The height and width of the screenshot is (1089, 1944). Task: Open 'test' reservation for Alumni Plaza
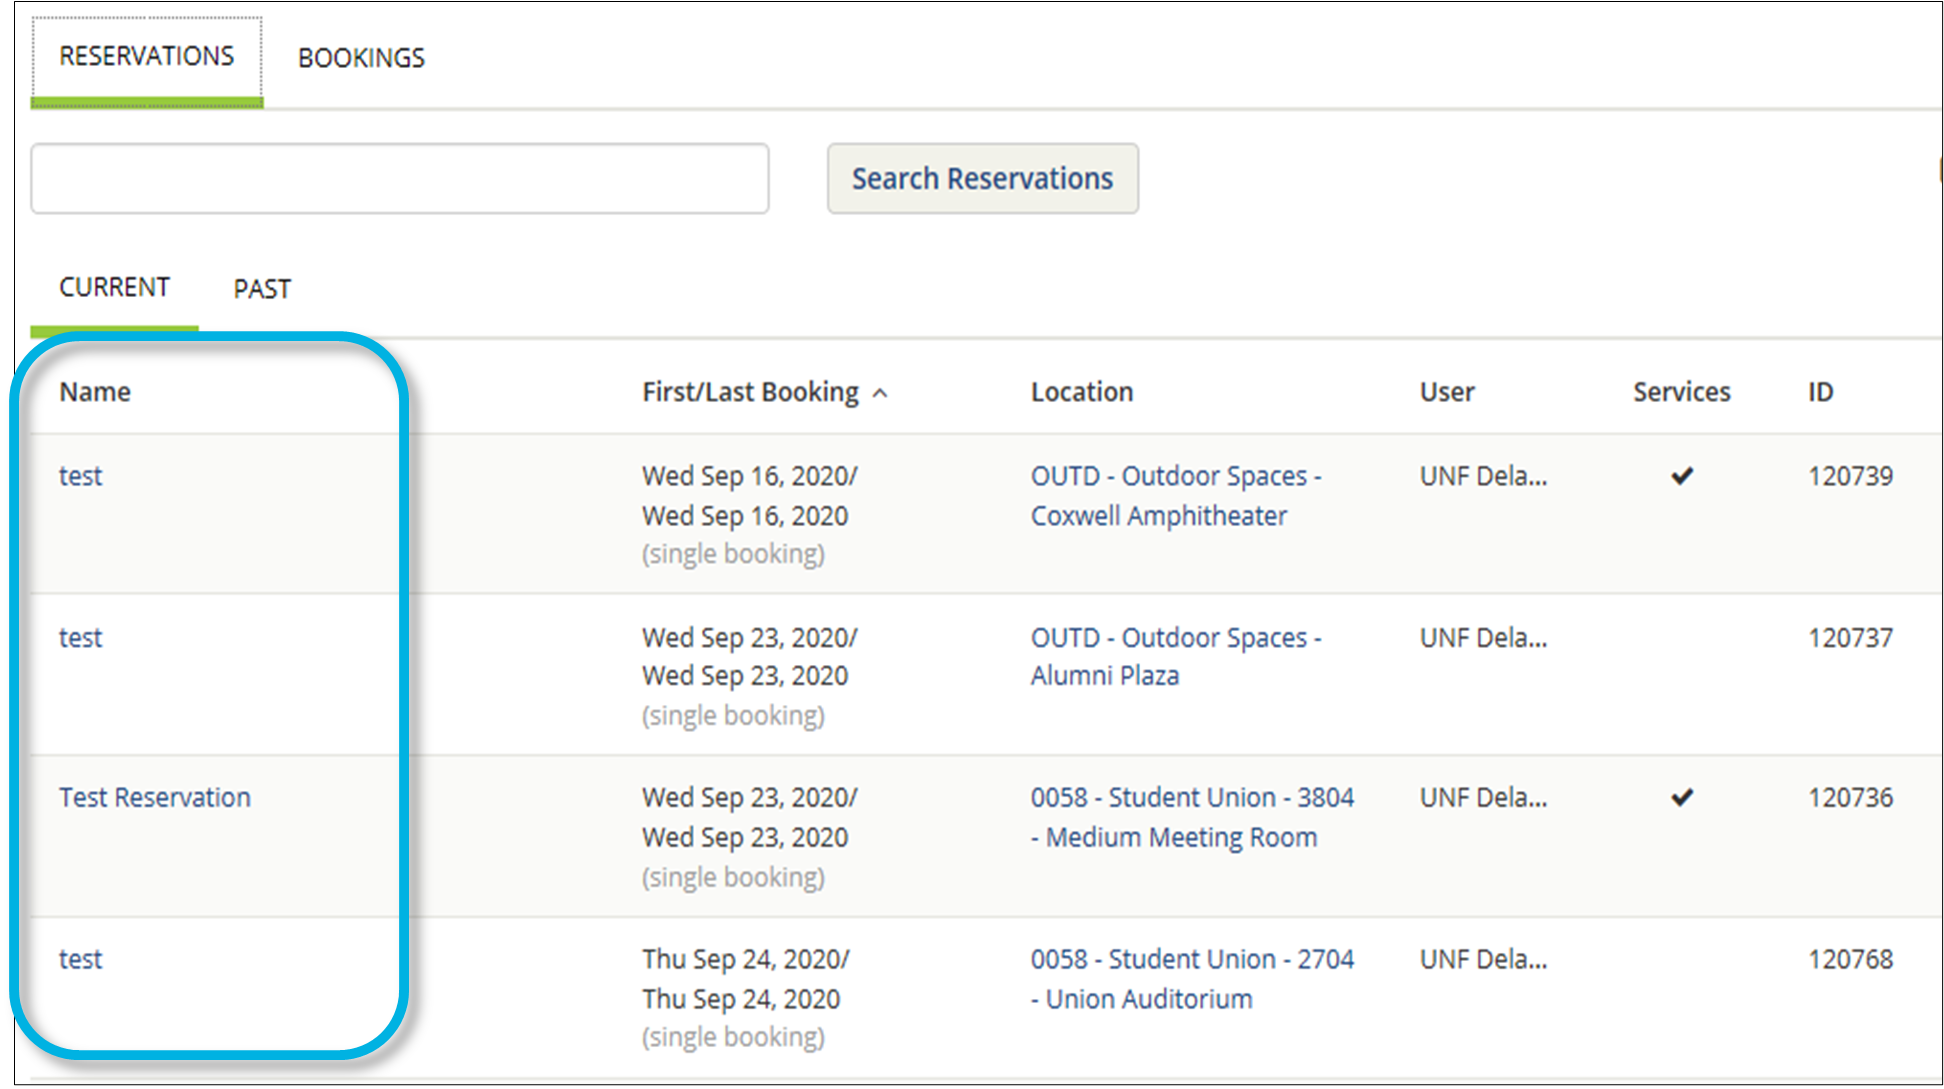80,638
